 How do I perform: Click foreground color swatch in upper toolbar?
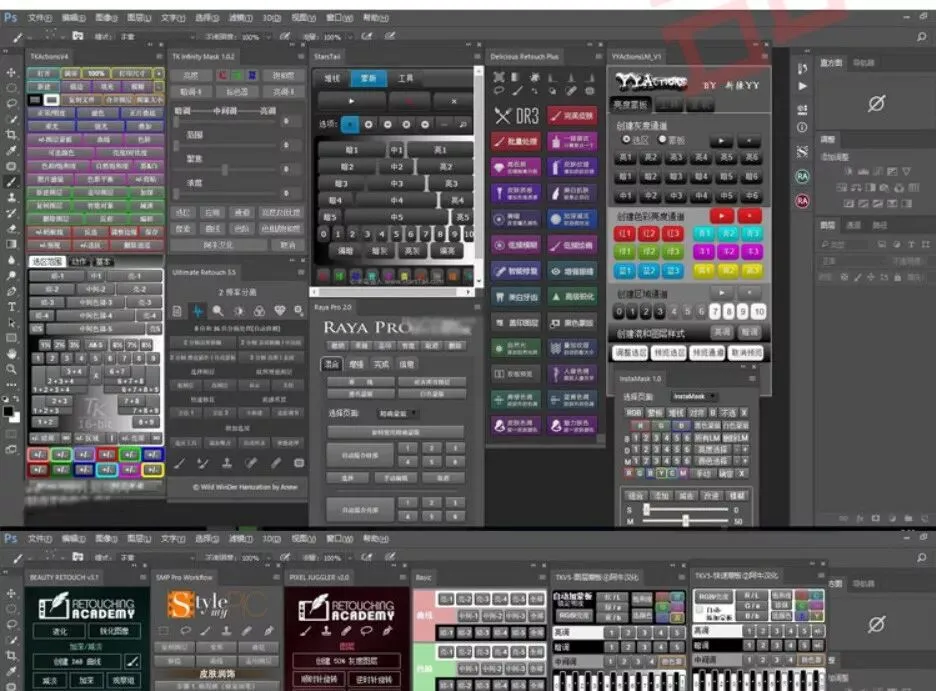8,411
